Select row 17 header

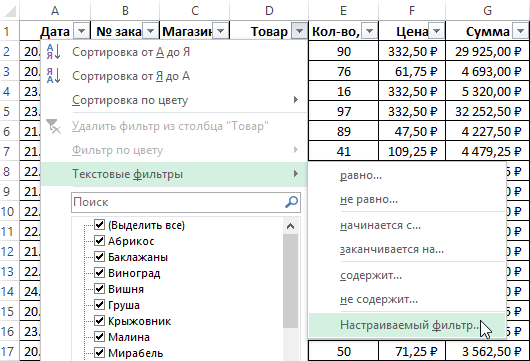coord(9,352)
